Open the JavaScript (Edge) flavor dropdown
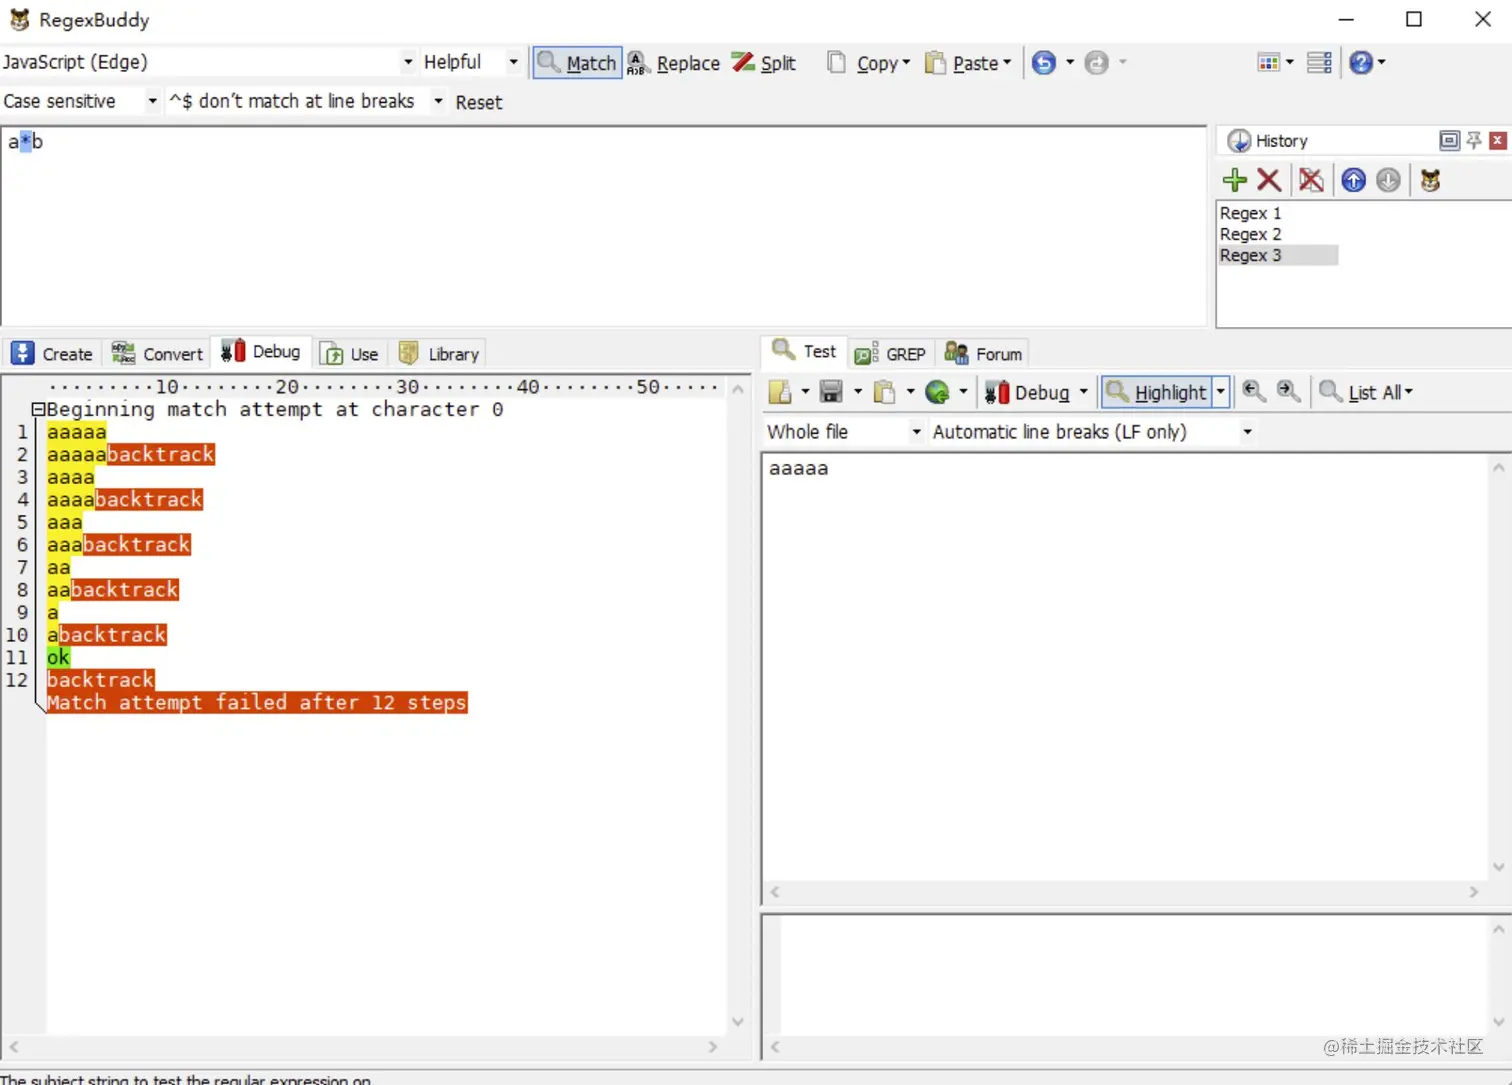 tap(408, 62)
